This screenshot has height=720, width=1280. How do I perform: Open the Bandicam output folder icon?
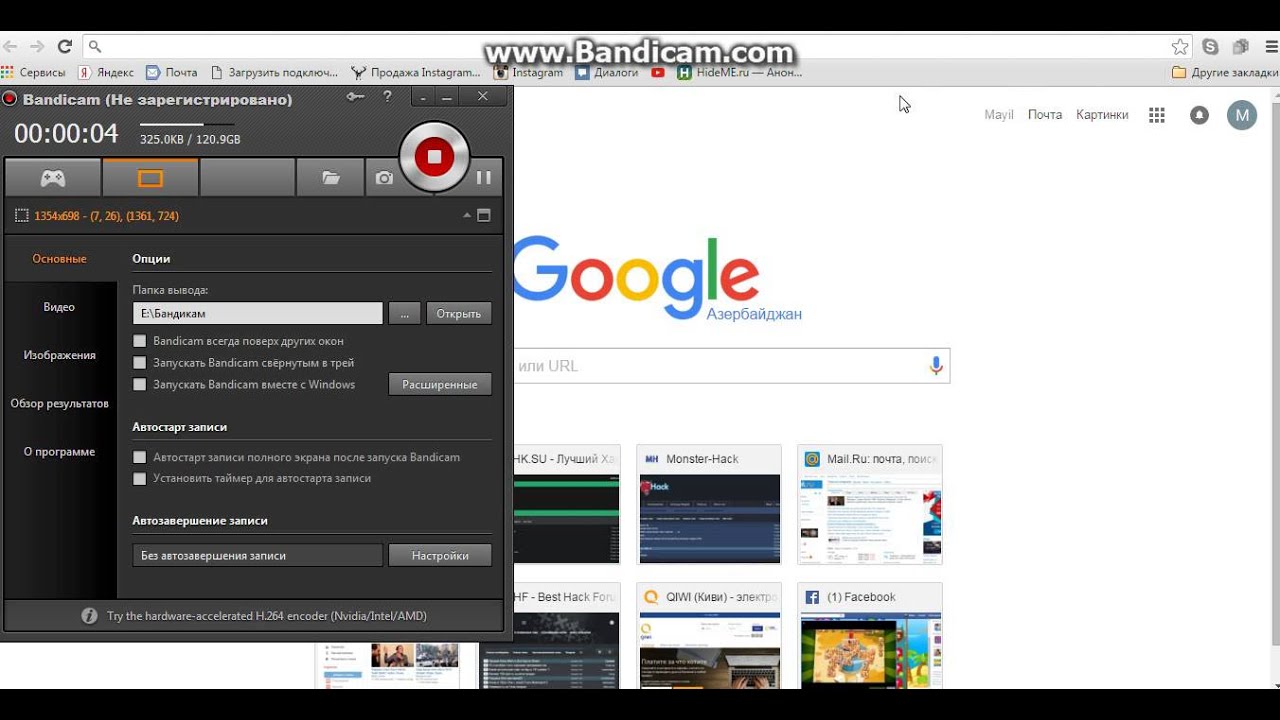point(330,178)
